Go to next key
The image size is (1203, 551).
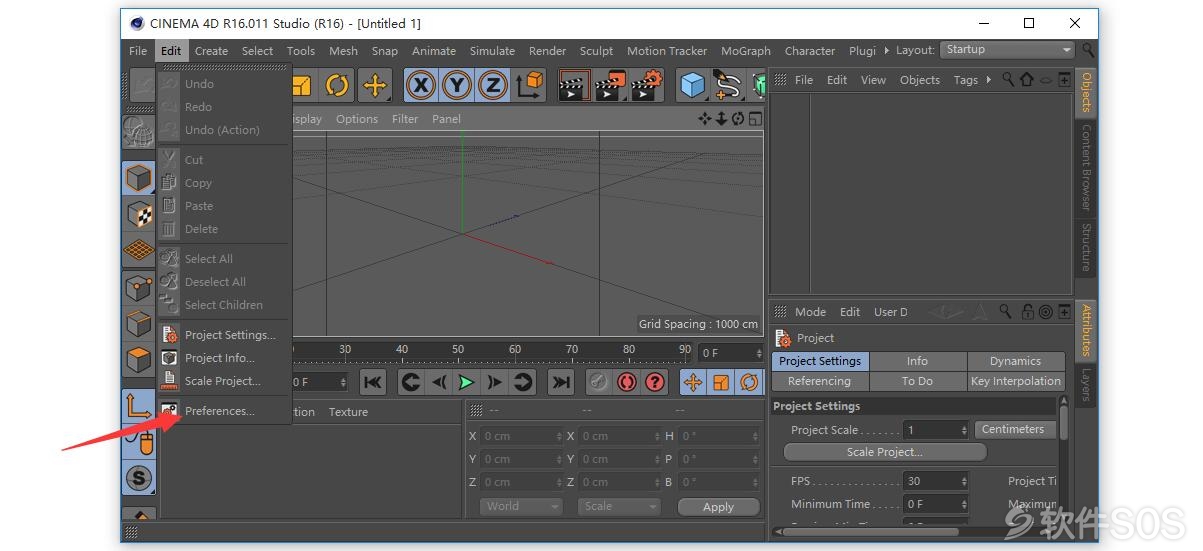pos(523,382)
